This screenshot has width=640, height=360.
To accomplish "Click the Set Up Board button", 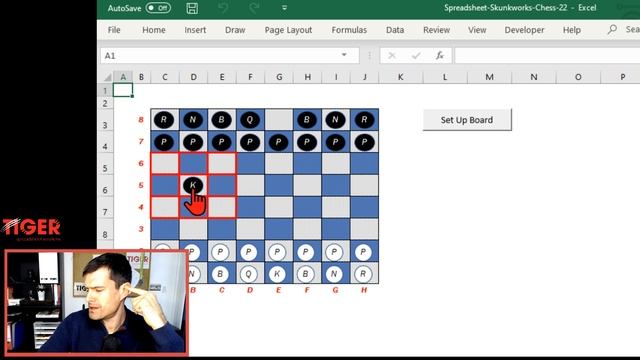I will (467, 120).
